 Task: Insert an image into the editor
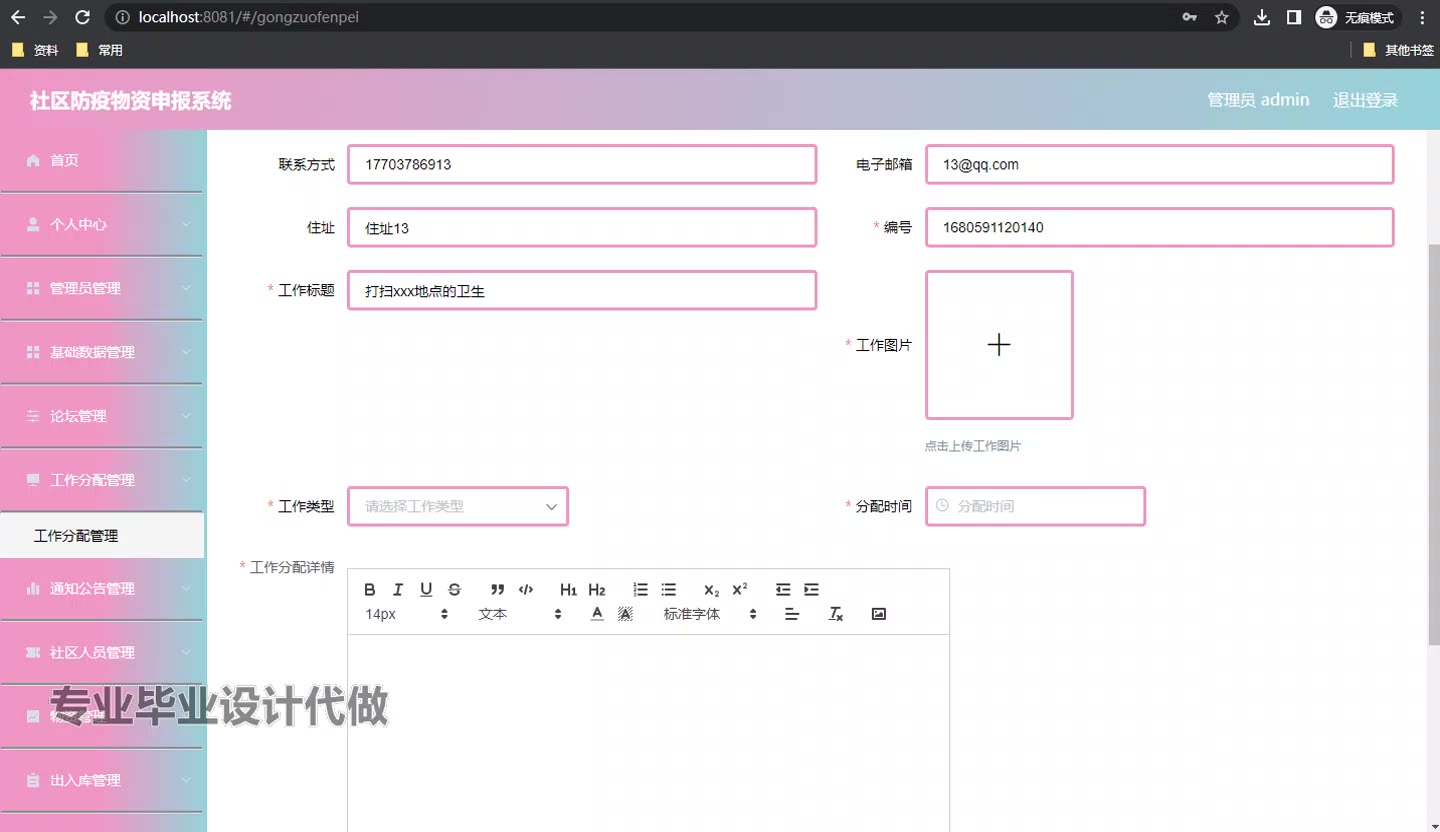(879, 614)
